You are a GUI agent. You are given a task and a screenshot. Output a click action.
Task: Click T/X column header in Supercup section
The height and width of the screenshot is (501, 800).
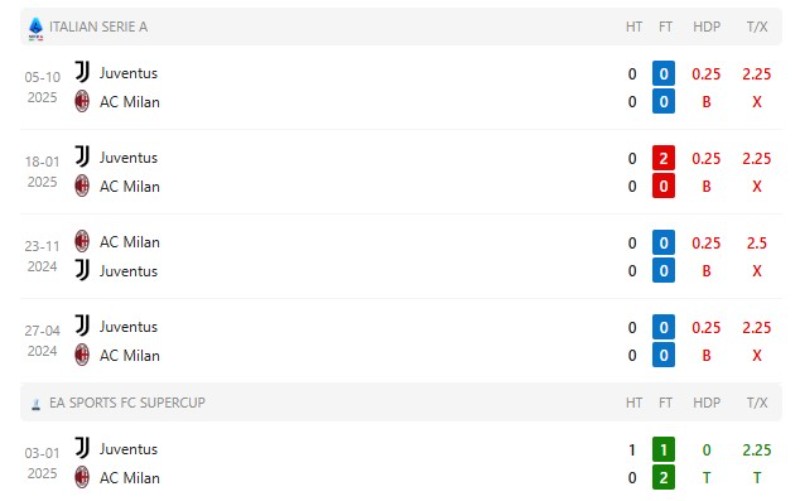click(756, 403)
